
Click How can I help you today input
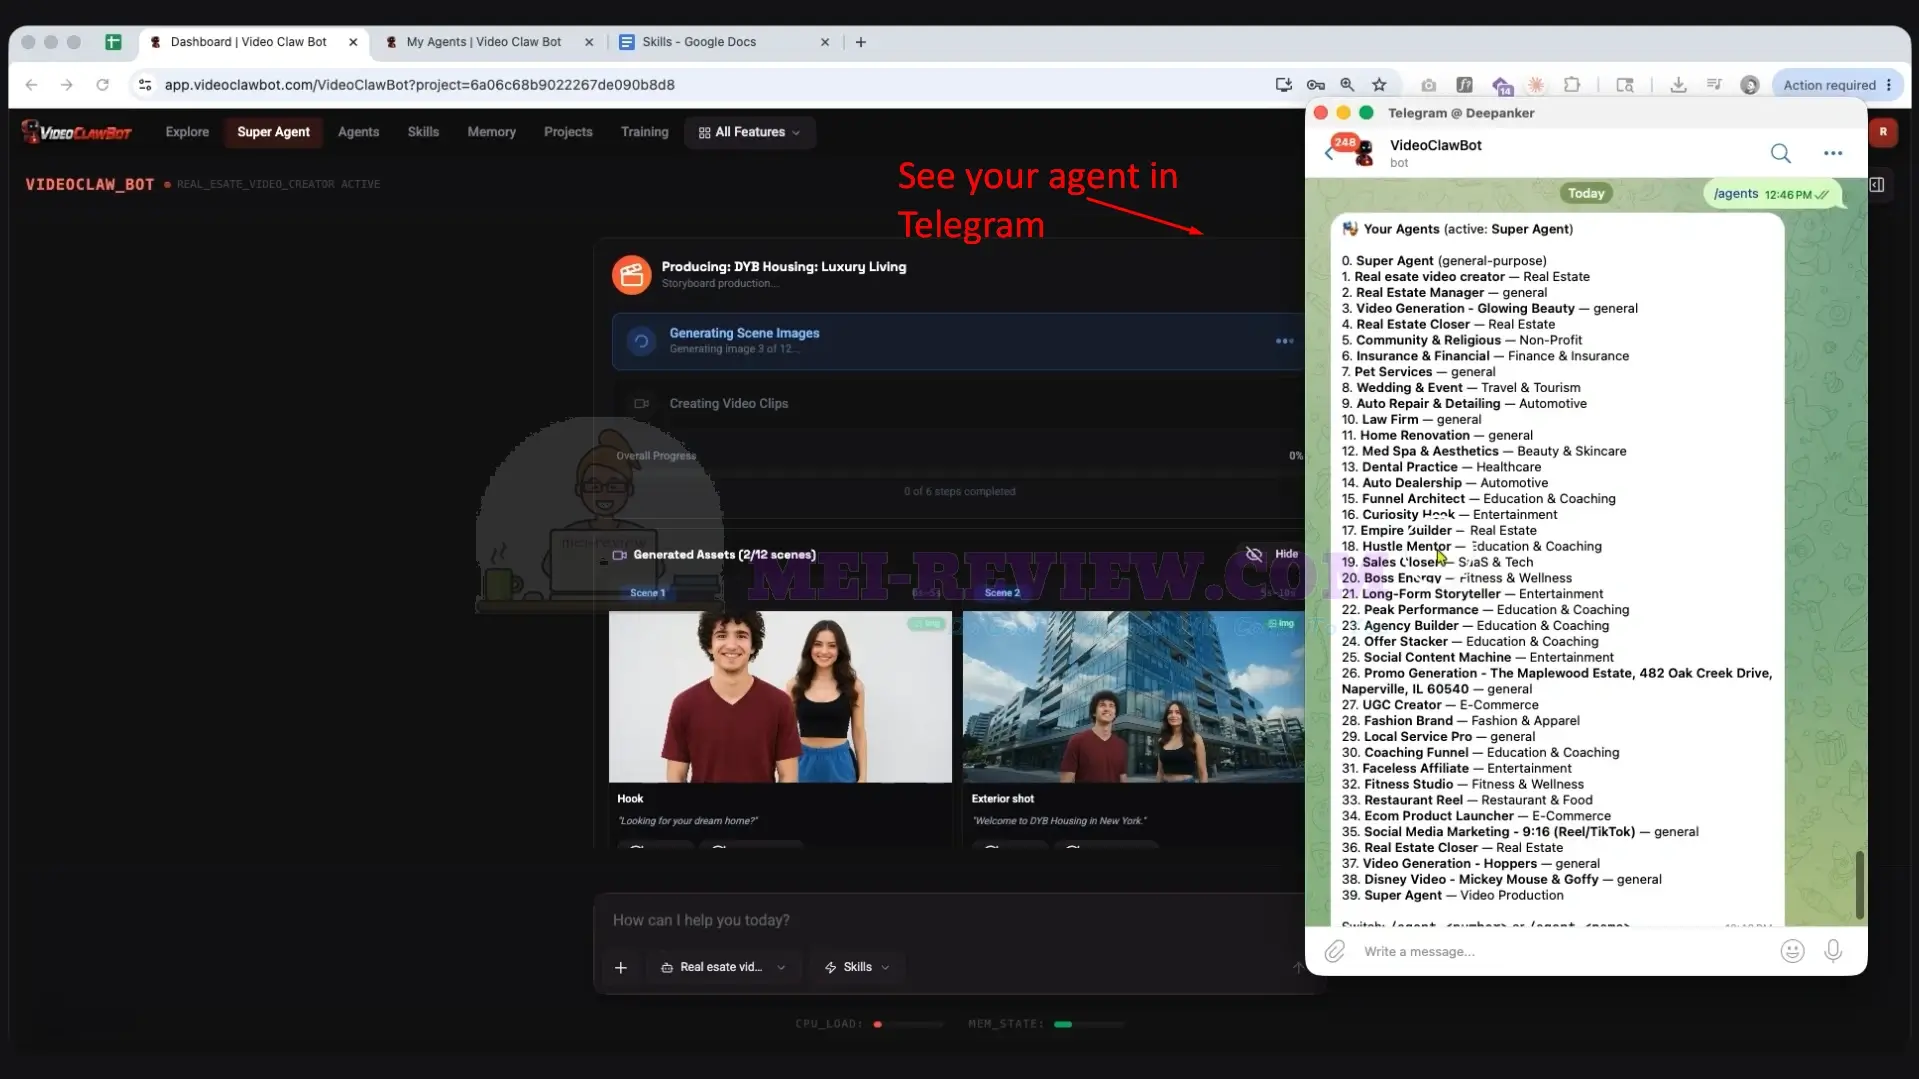coord(950,920)
